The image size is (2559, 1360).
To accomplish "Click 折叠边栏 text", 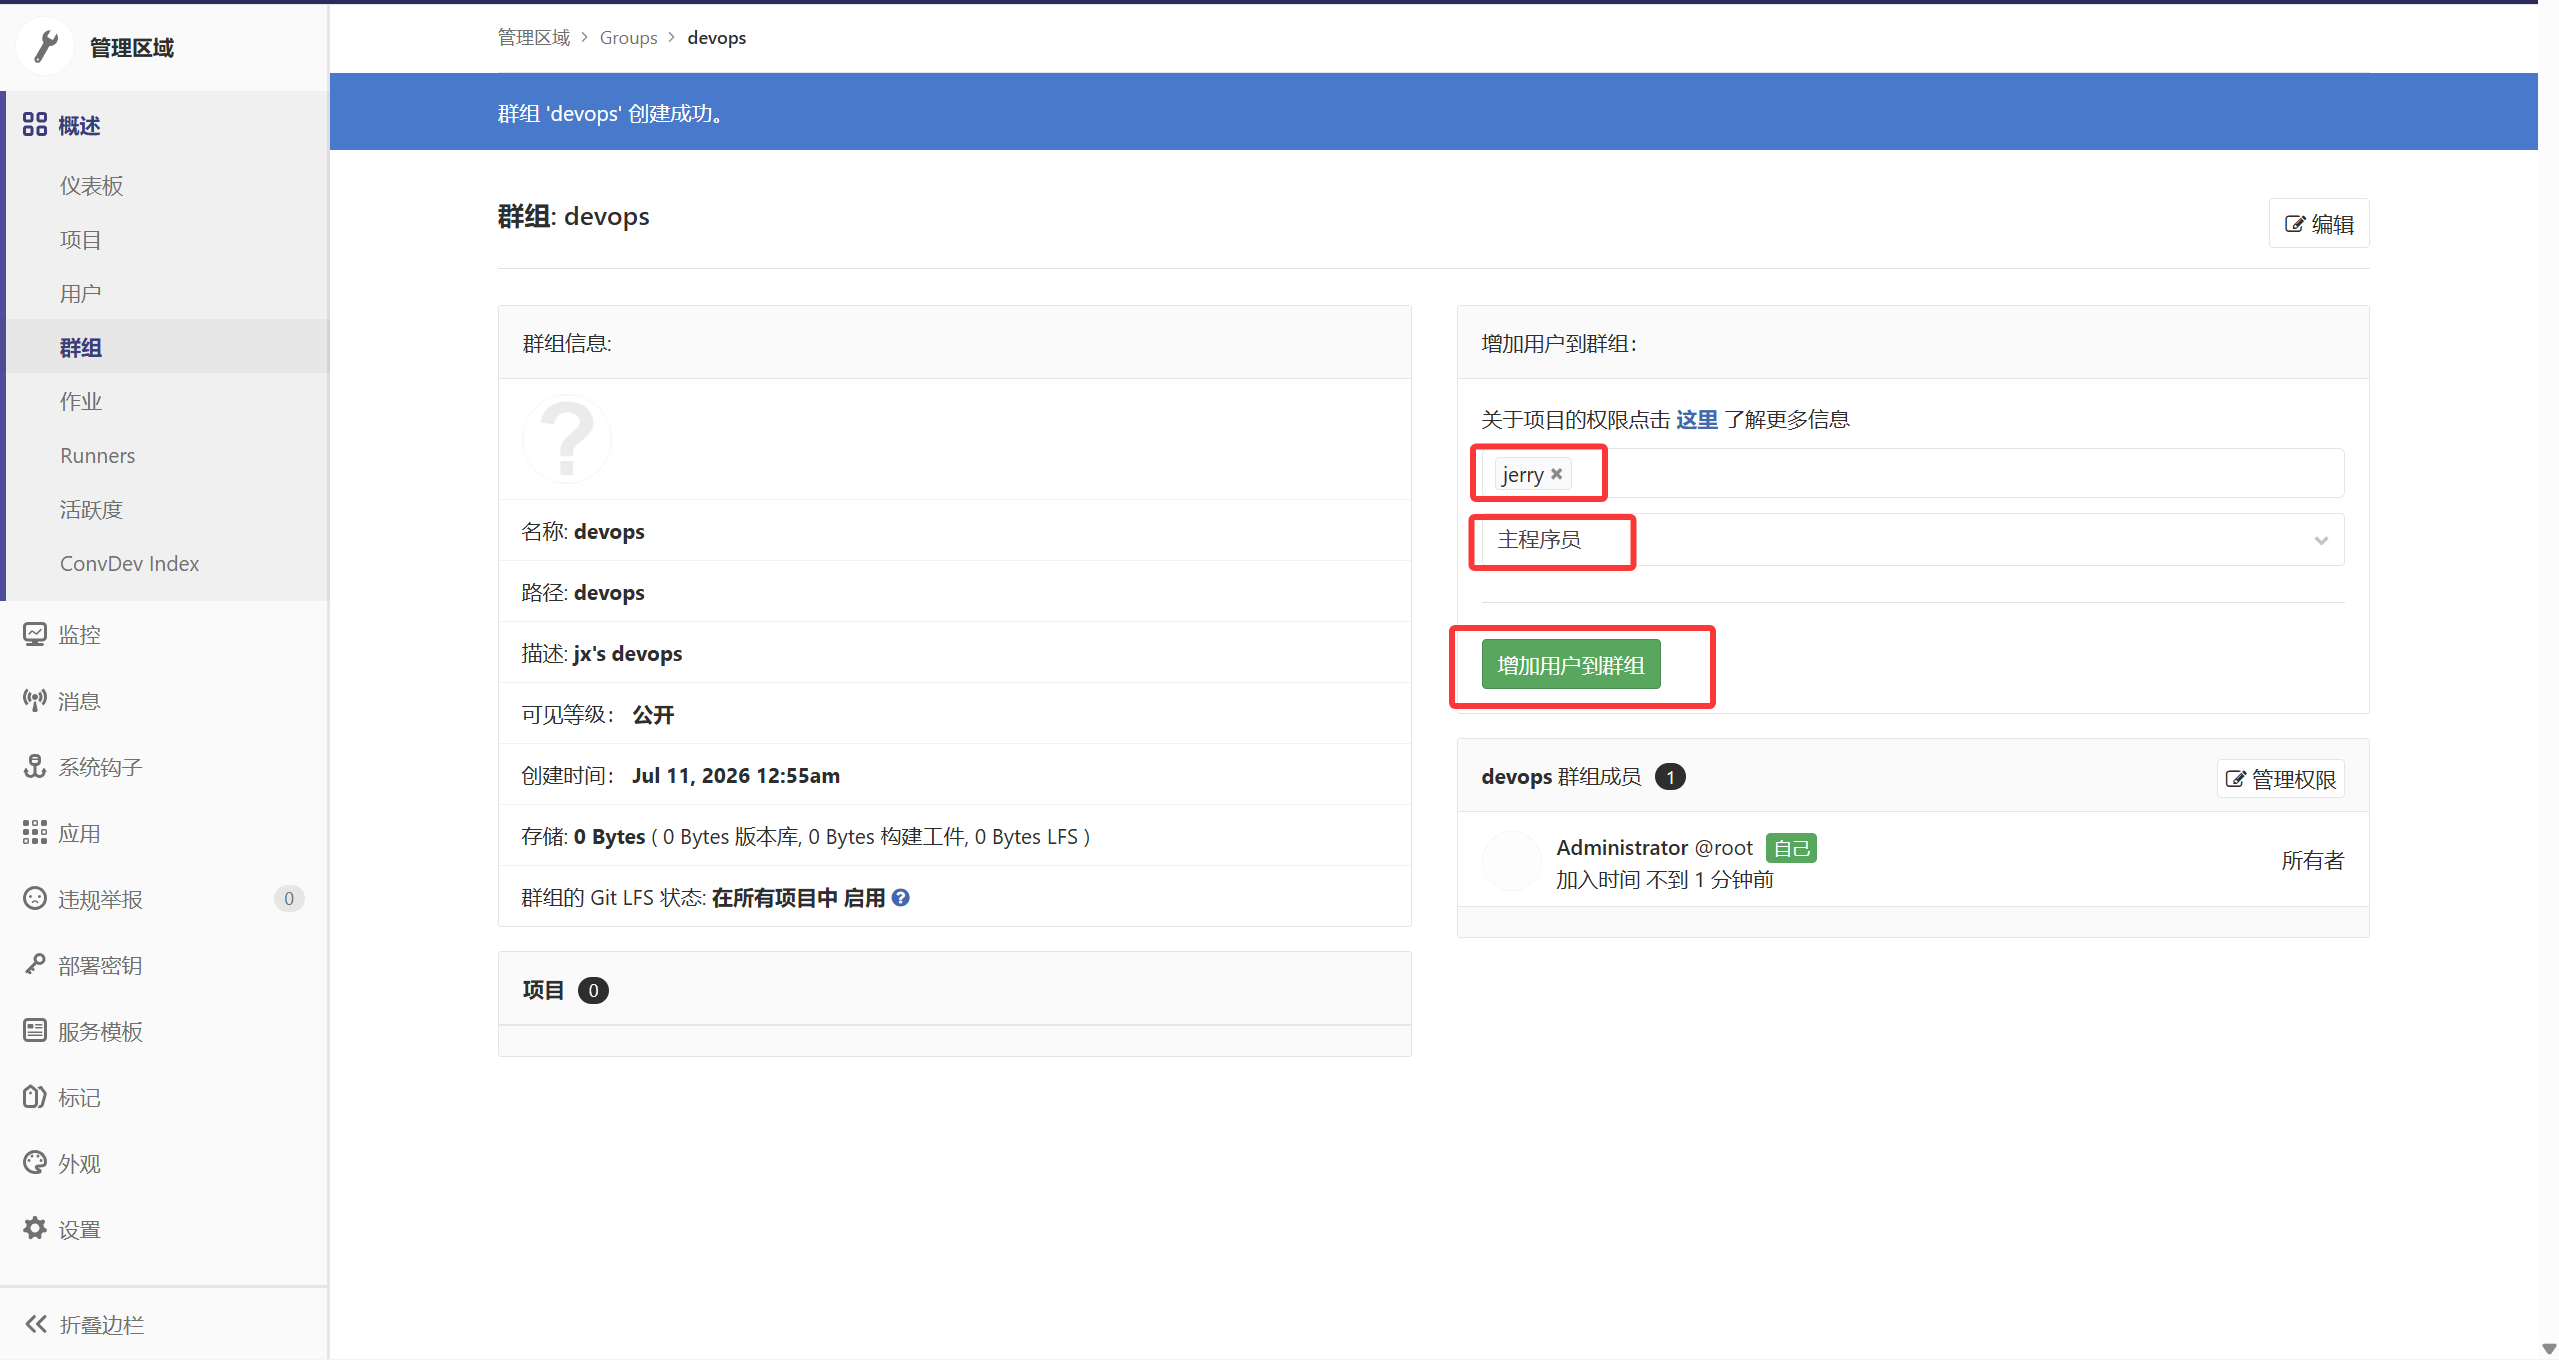I will [x=102, y=1324].
